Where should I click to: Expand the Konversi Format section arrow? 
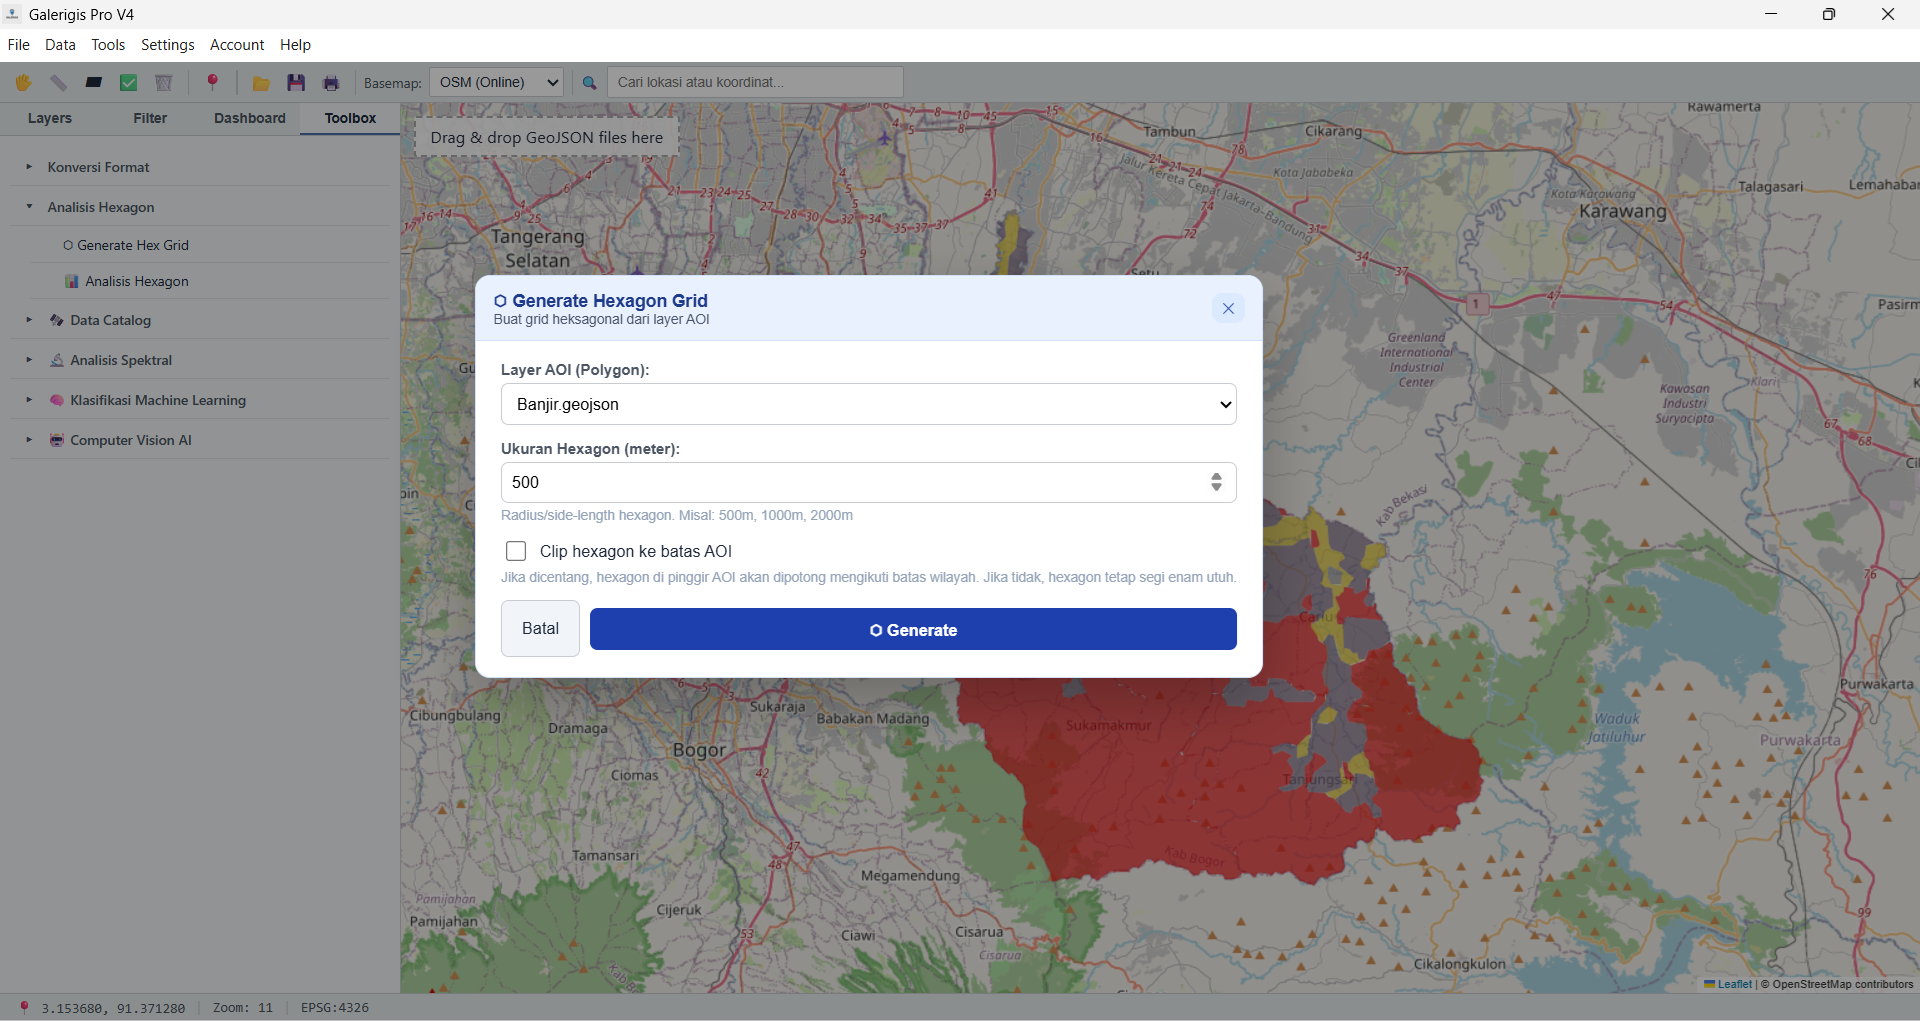pyautogui.click(x=29, y=167)
